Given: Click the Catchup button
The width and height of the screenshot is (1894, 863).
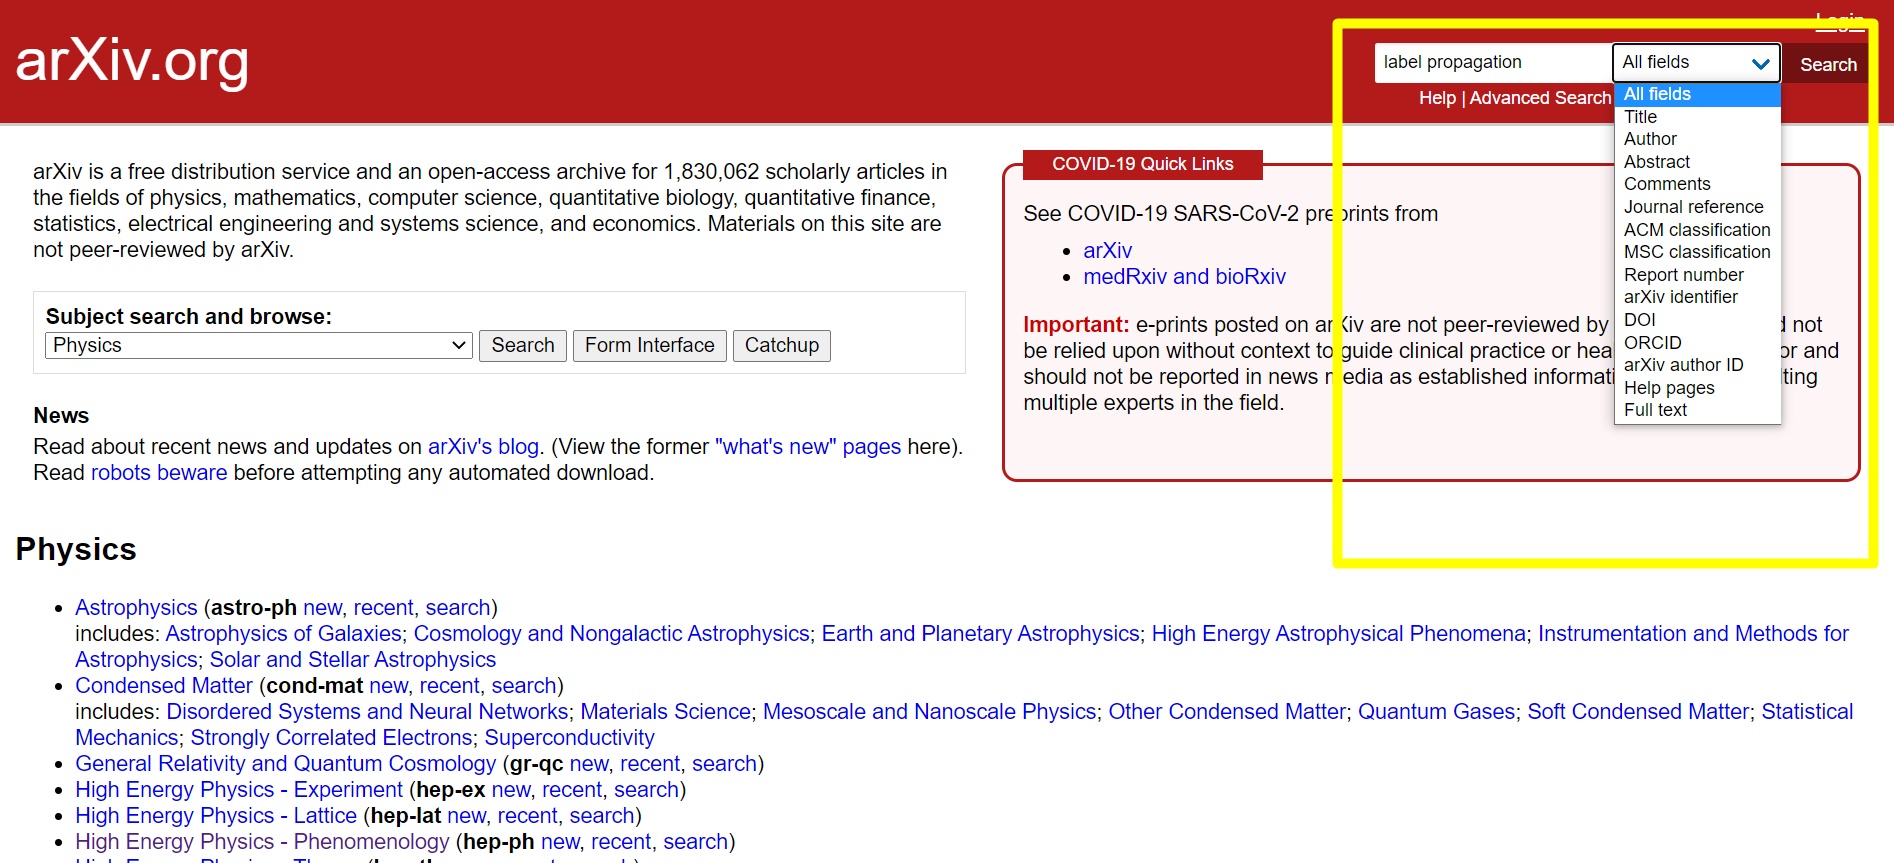Looking at the screenshot, I should tap(782, 345).
